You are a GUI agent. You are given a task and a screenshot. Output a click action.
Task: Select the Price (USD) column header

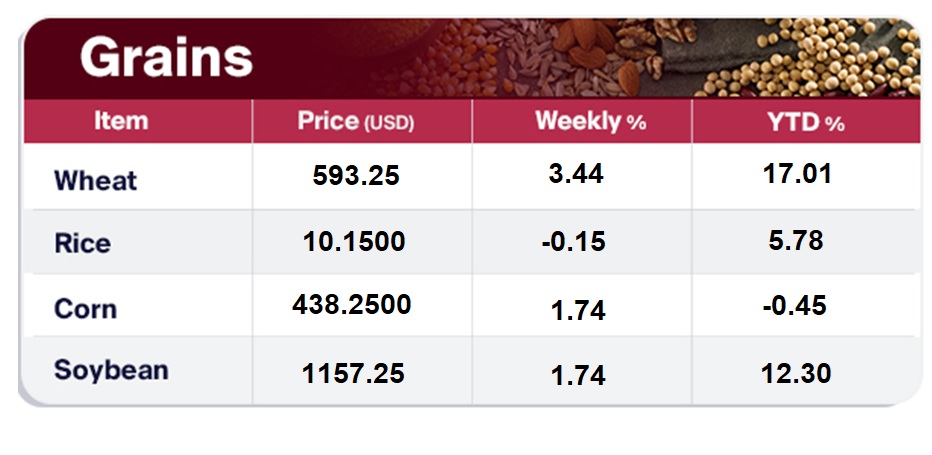[355, 122]
